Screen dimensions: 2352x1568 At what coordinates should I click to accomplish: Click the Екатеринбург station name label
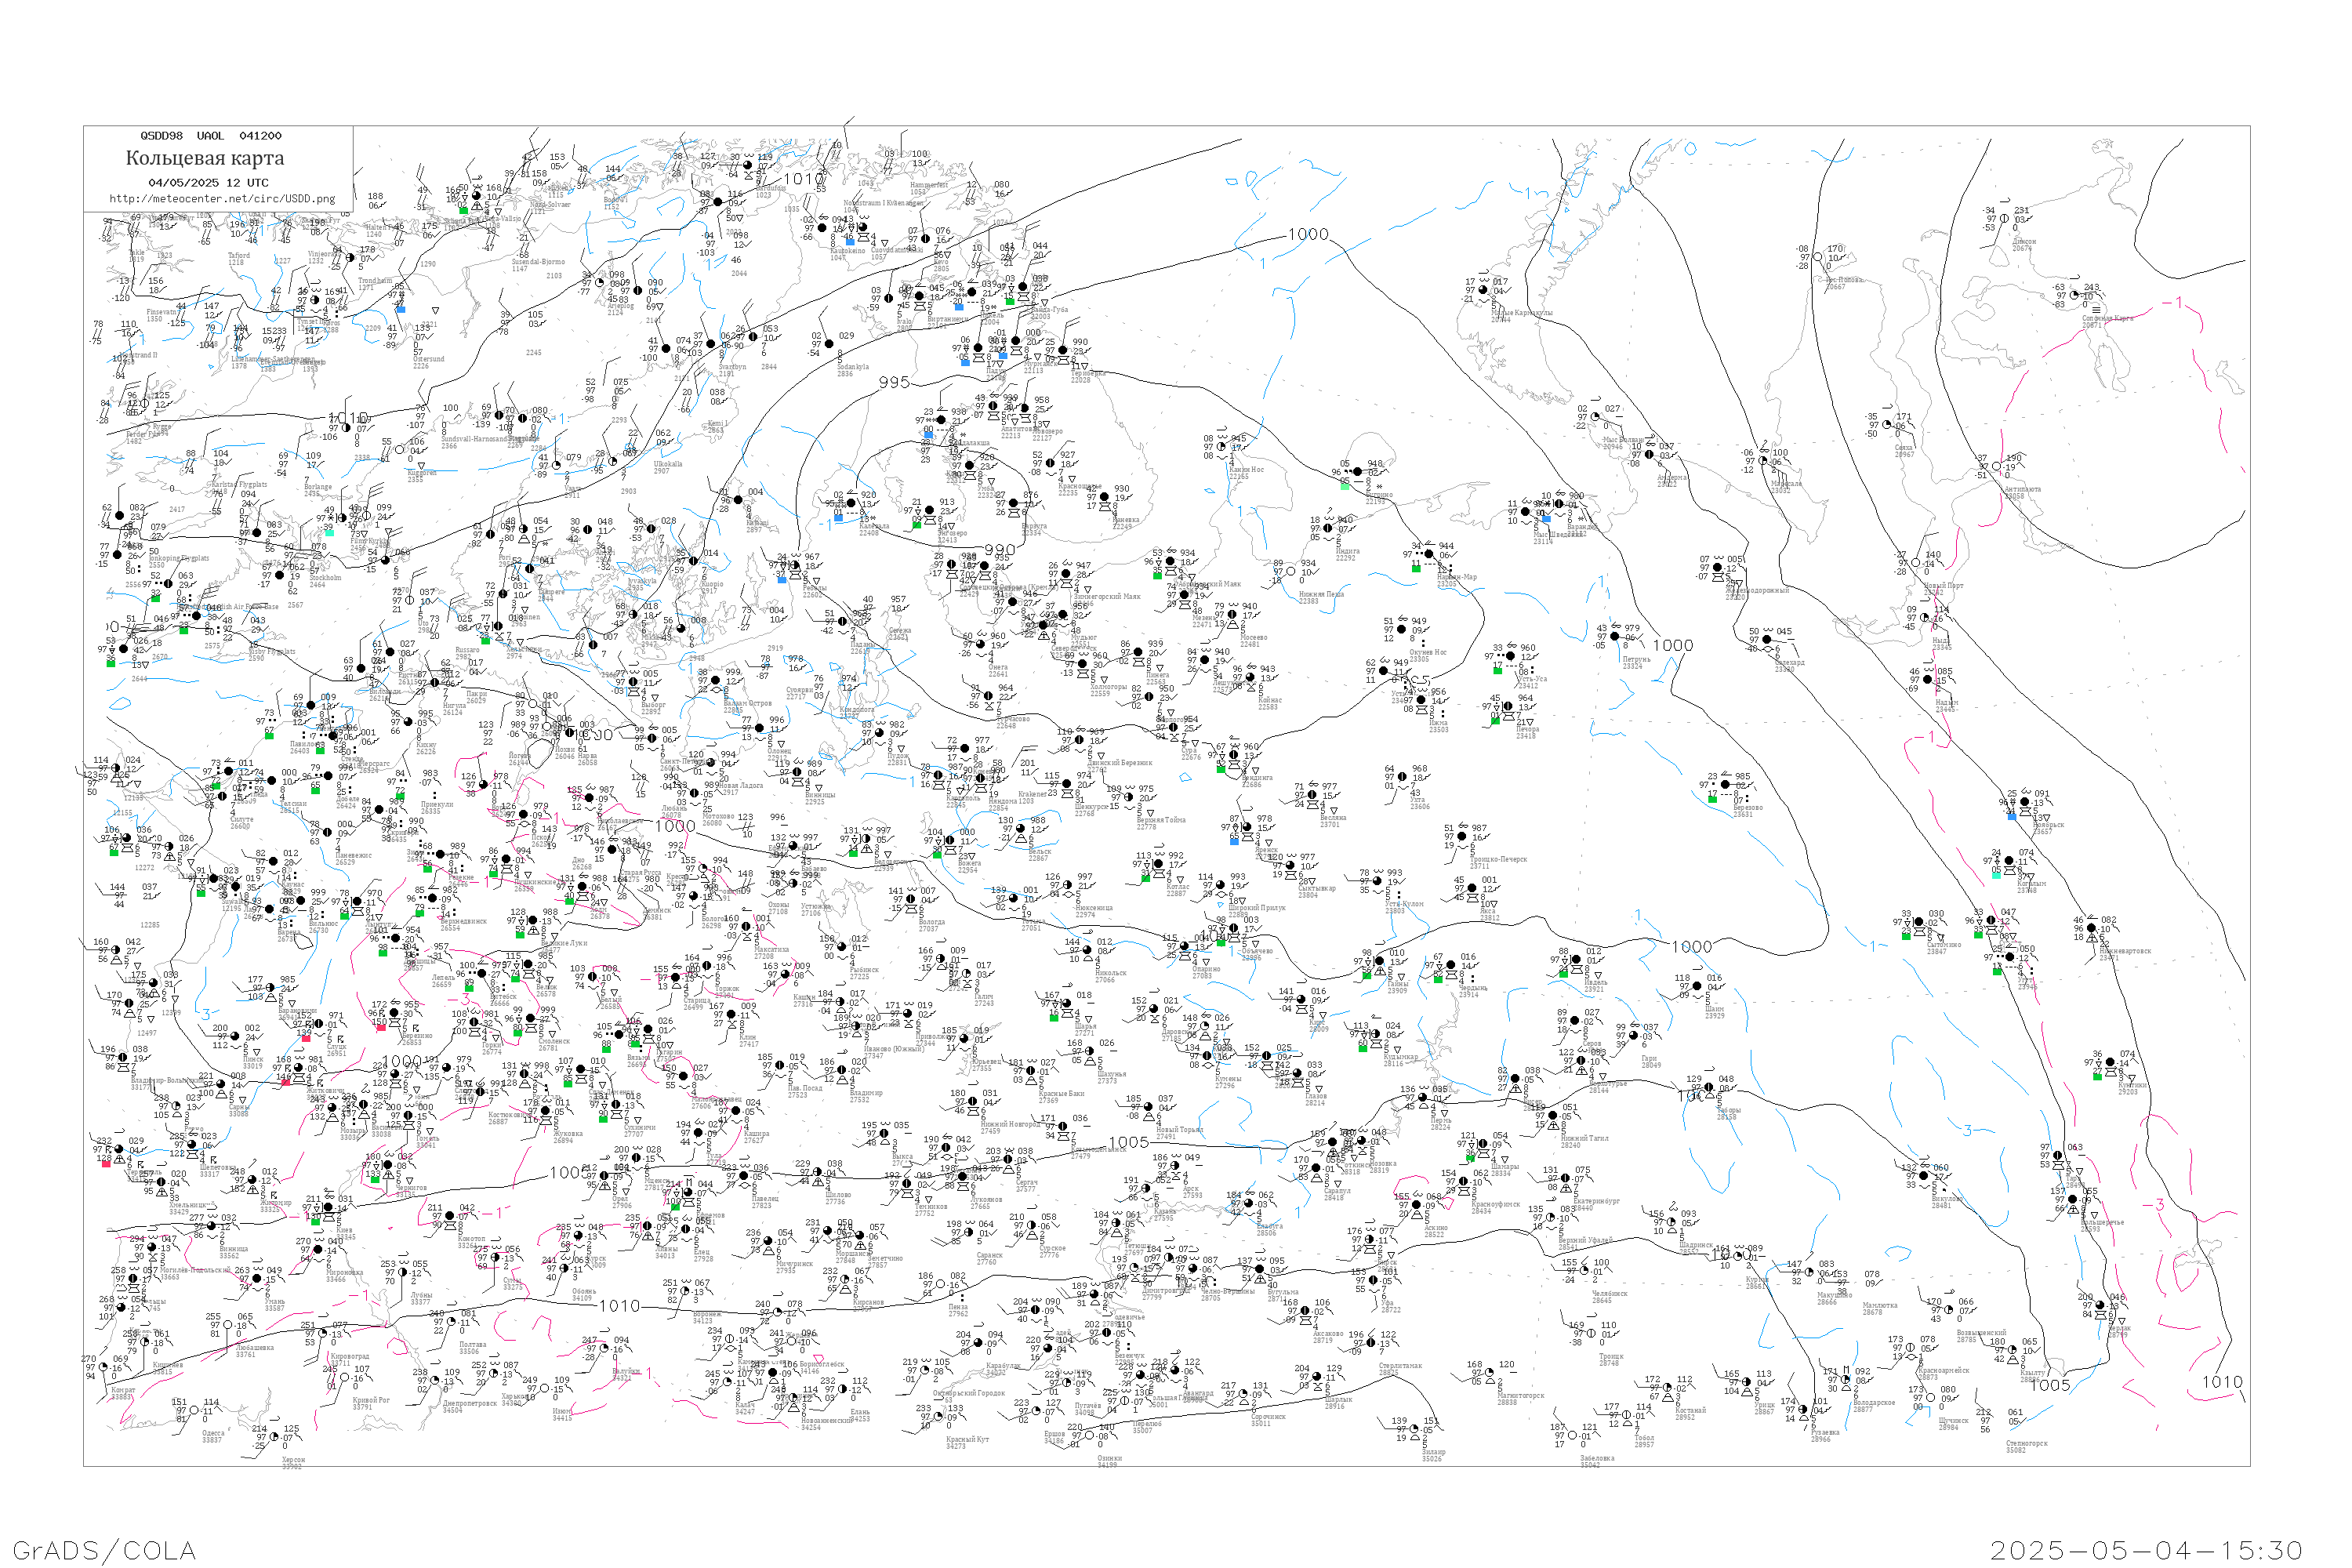pyautogui.click(x=1597, y=1201)
